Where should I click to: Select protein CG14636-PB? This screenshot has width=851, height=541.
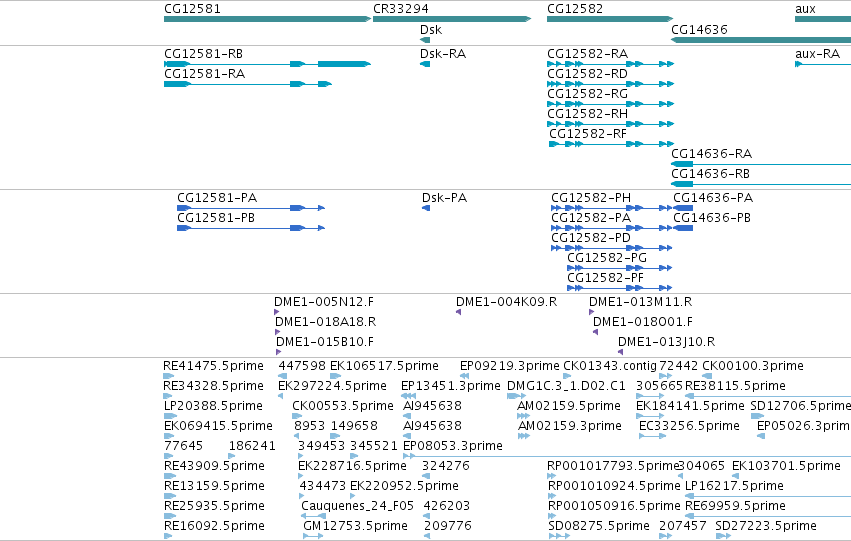[683, 228]
